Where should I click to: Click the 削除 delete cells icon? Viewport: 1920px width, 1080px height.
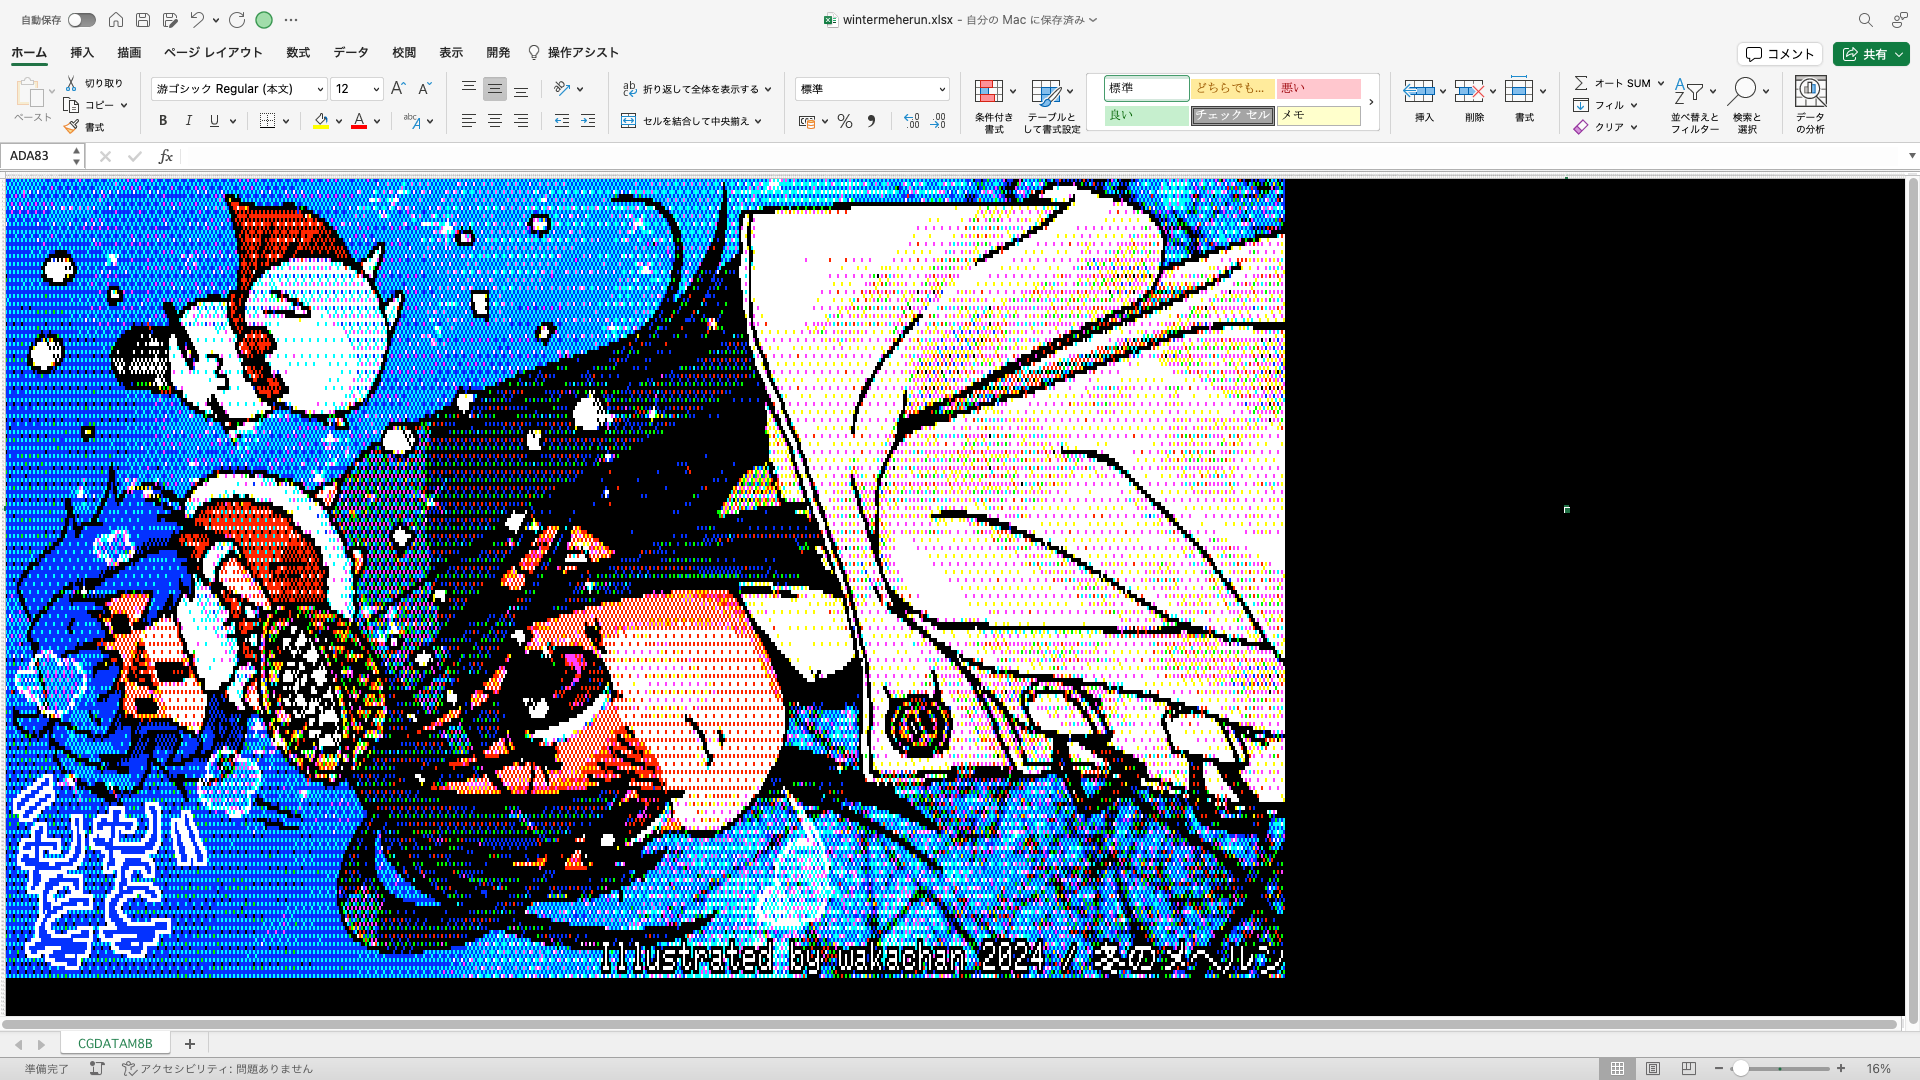point(1468,92)
